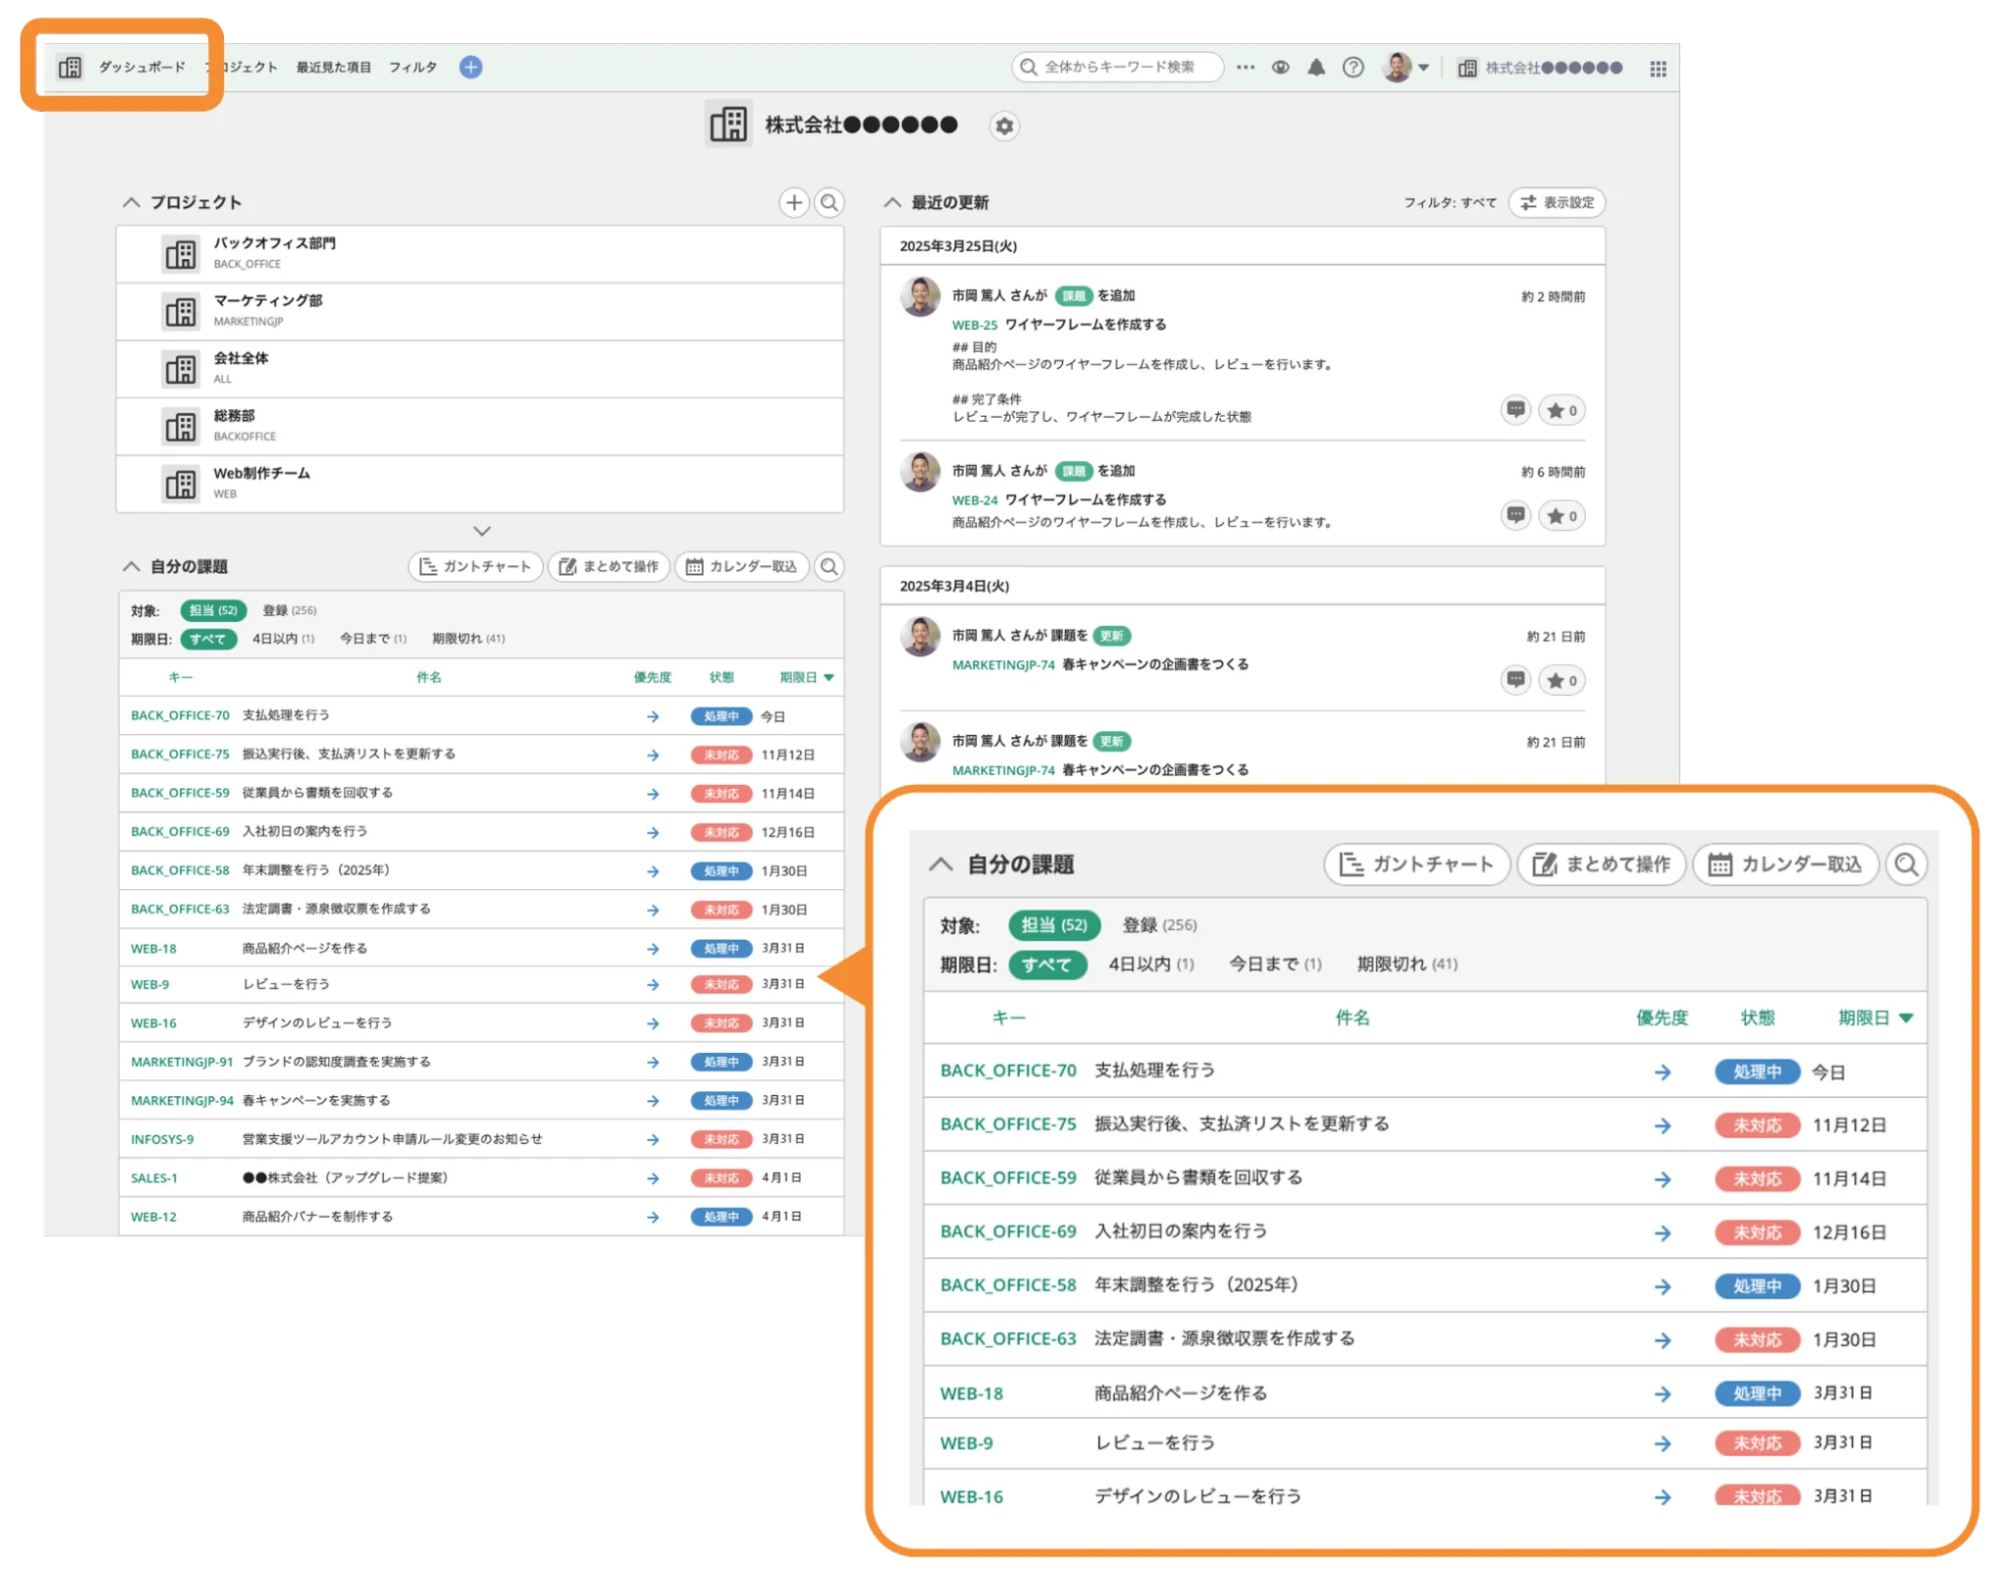1998x1572 pixels.
Task: Open the user avatar dropdown menu
Action: click(x=1405, y=67)
